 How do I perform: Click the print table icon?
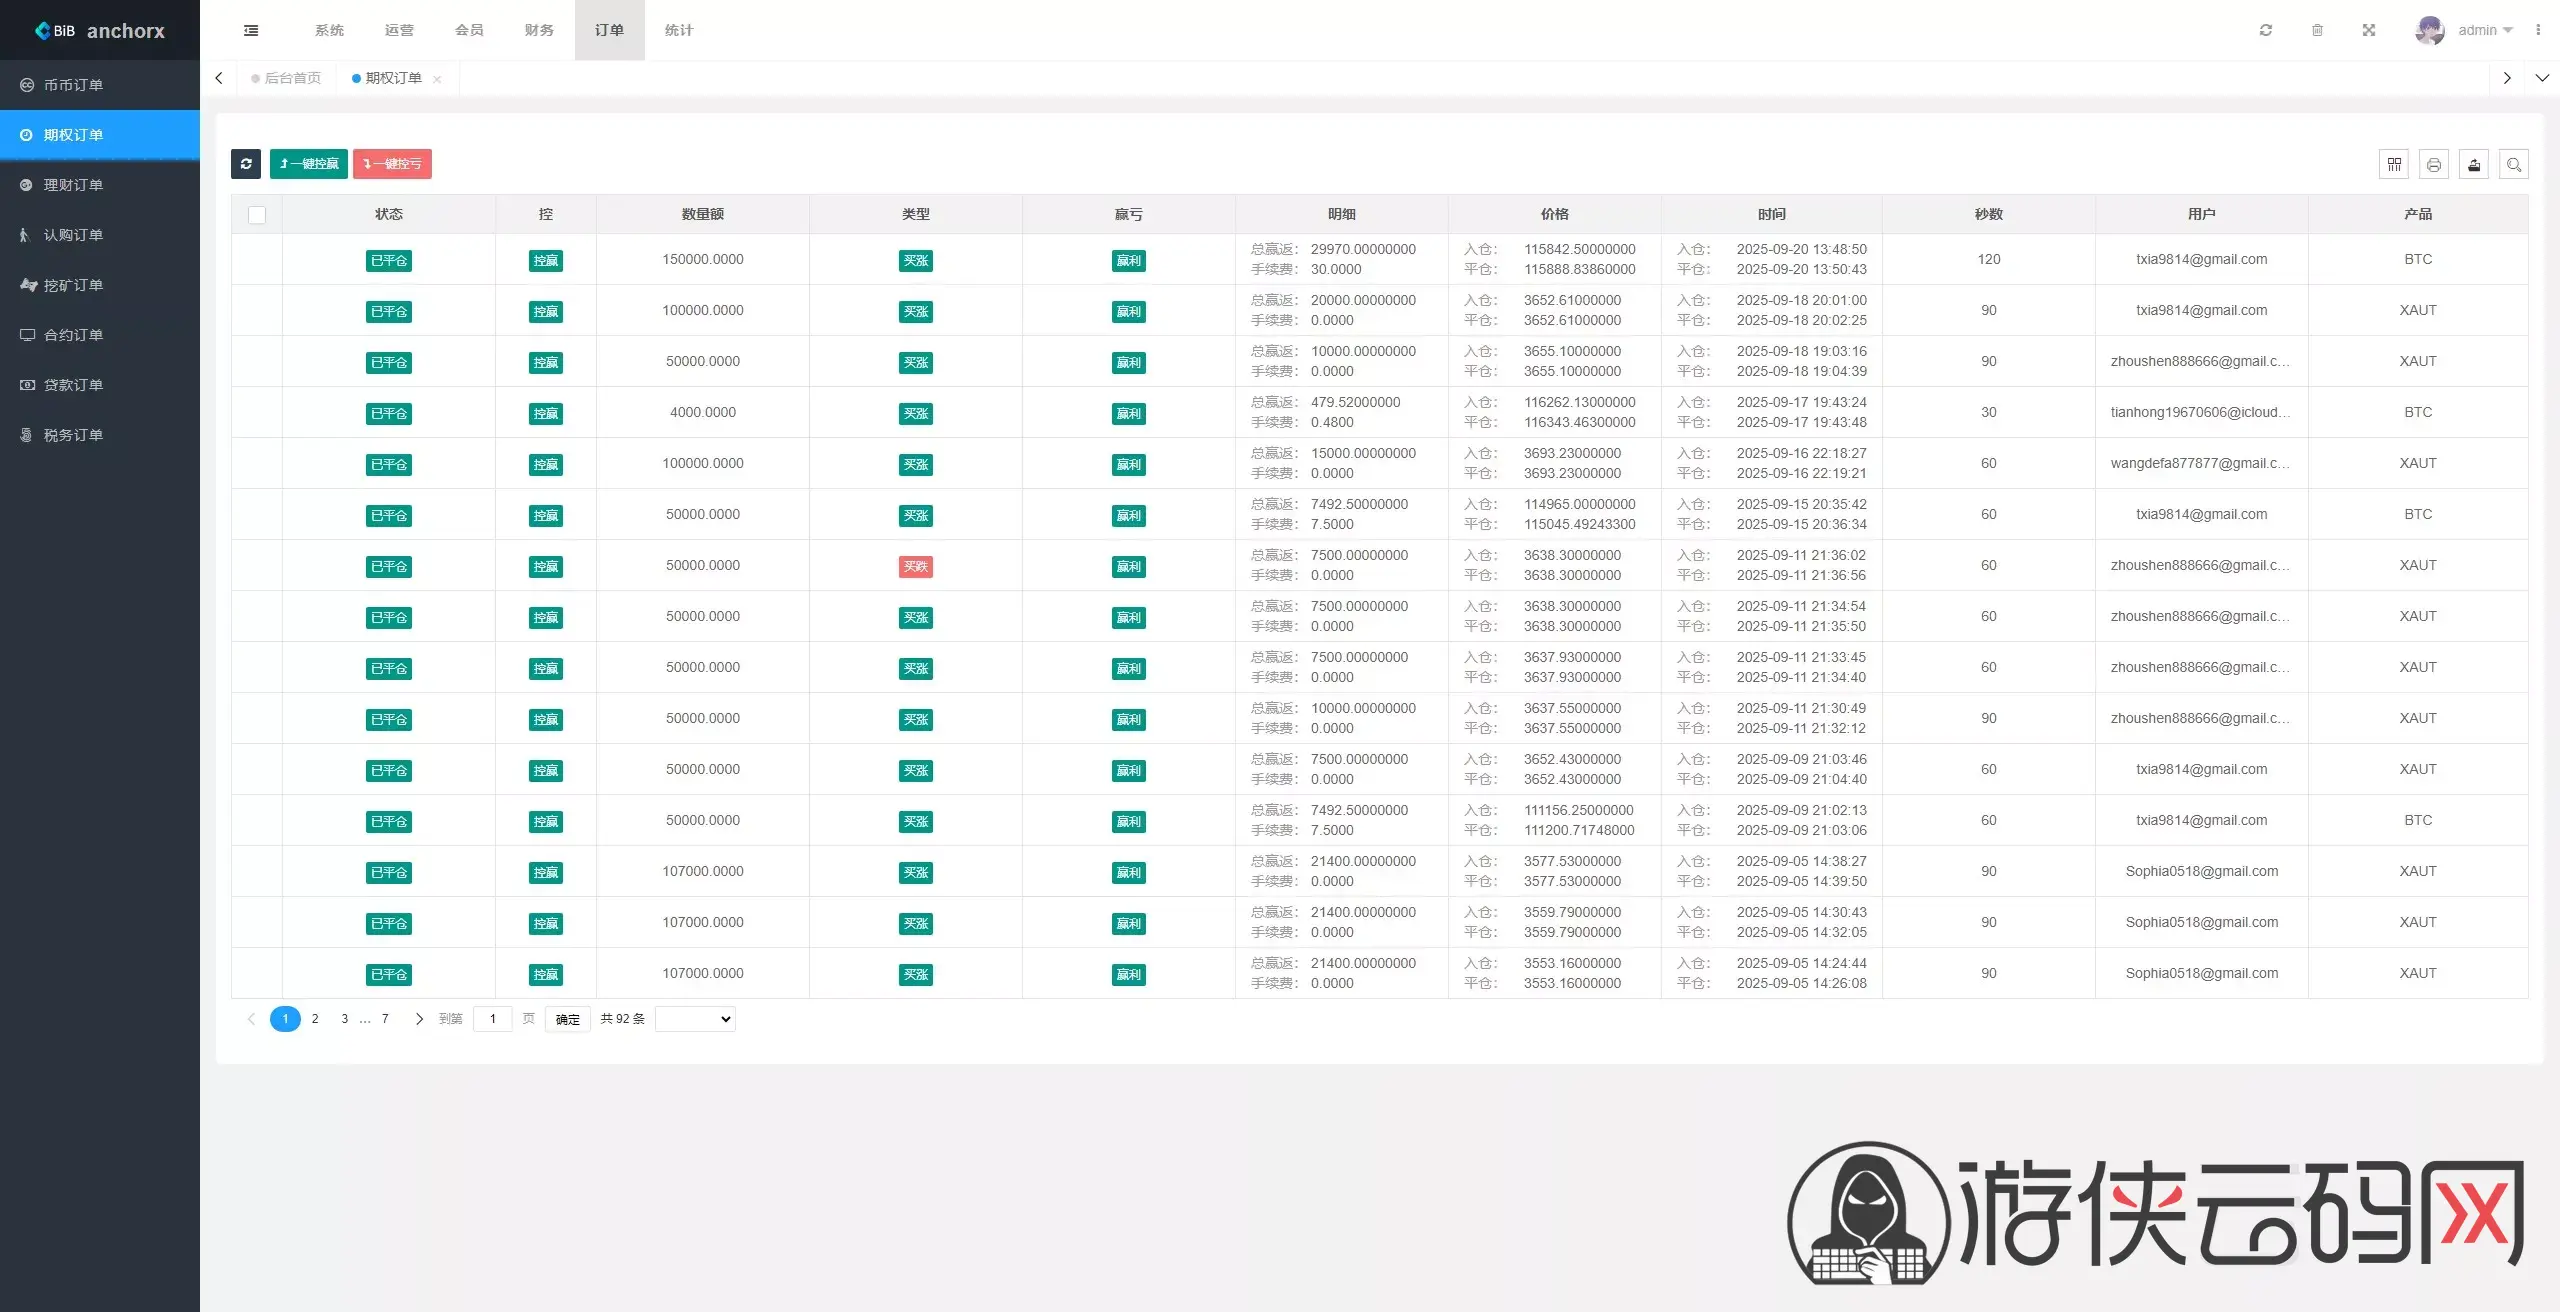tap(2434, 165)
